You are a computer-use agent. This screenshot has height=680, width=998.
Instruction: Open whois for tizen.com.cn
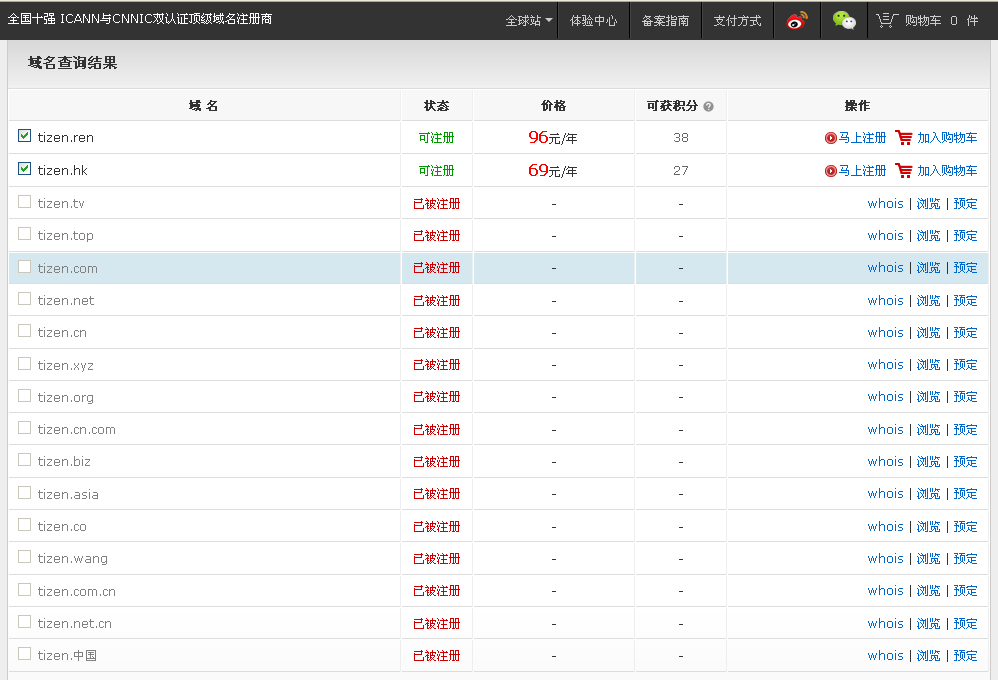(885, 591)
